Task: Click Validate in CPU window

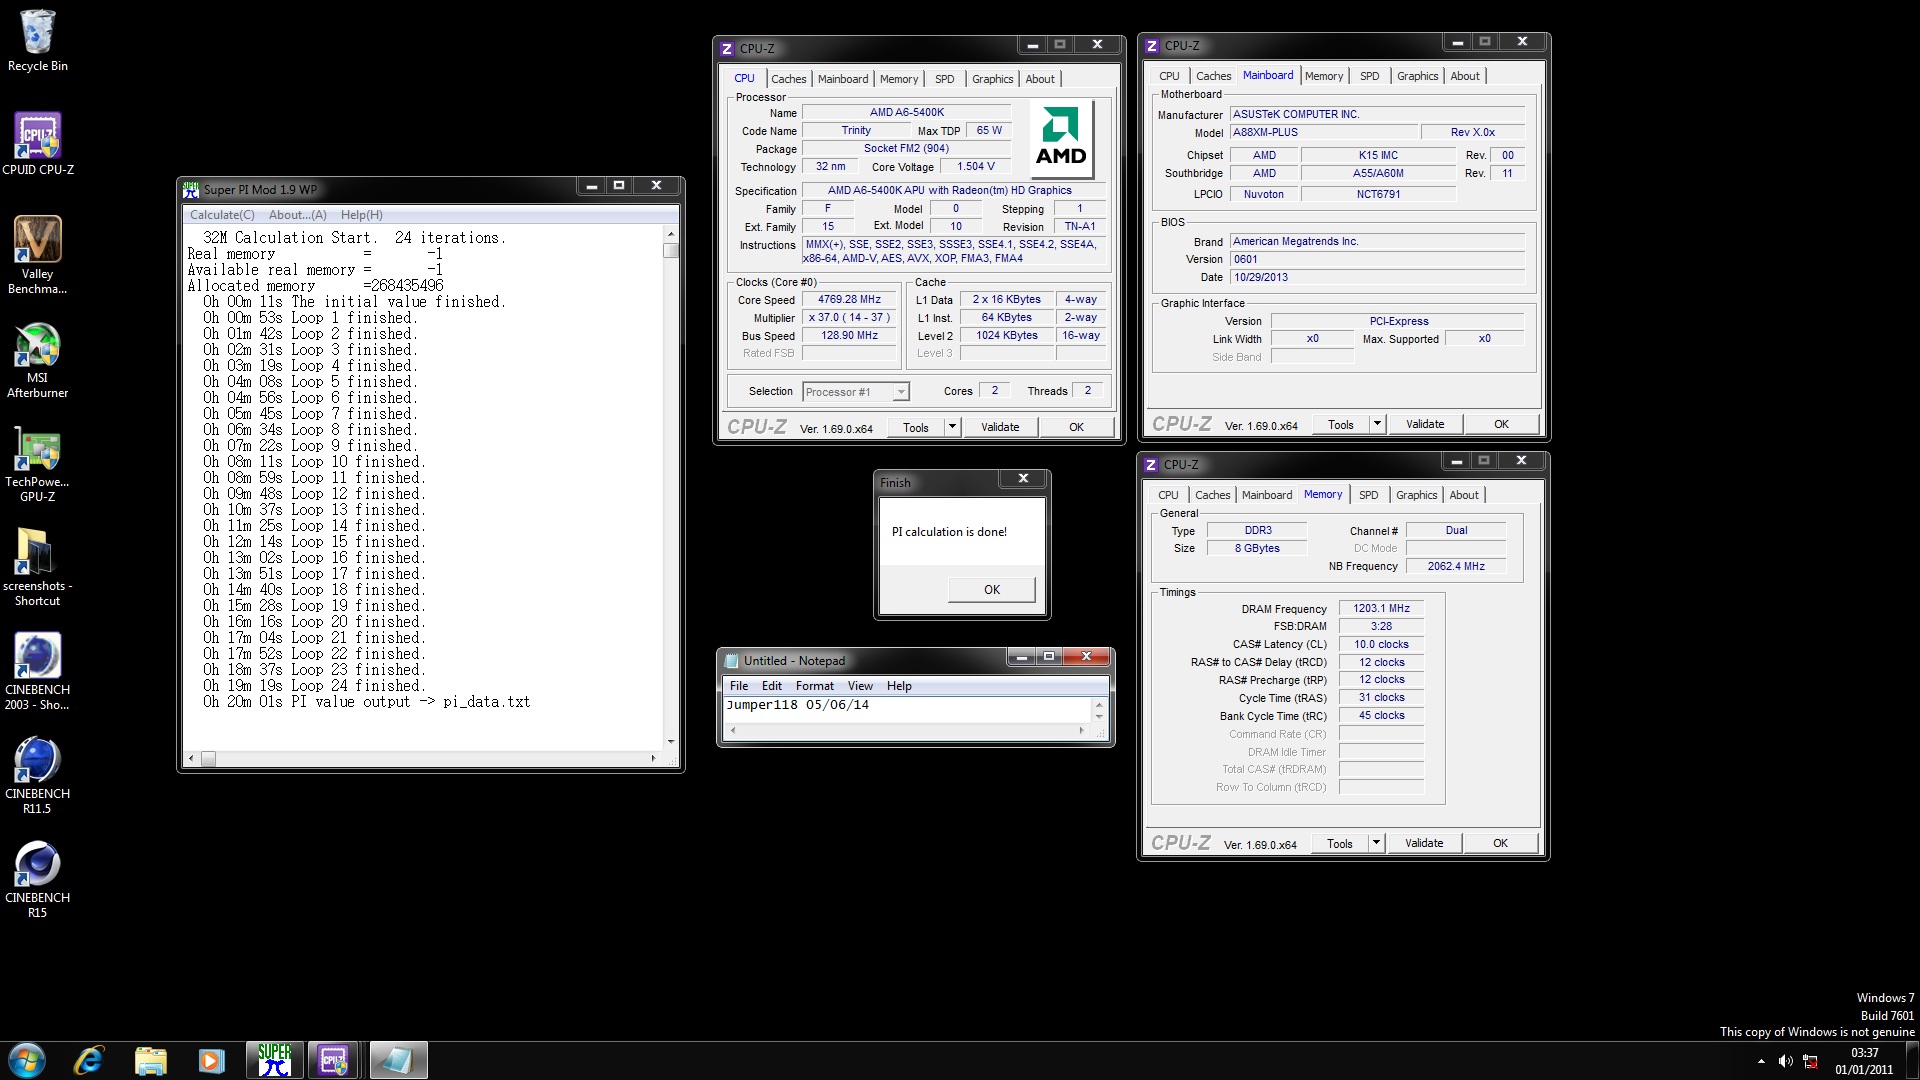Action: 1000,427
